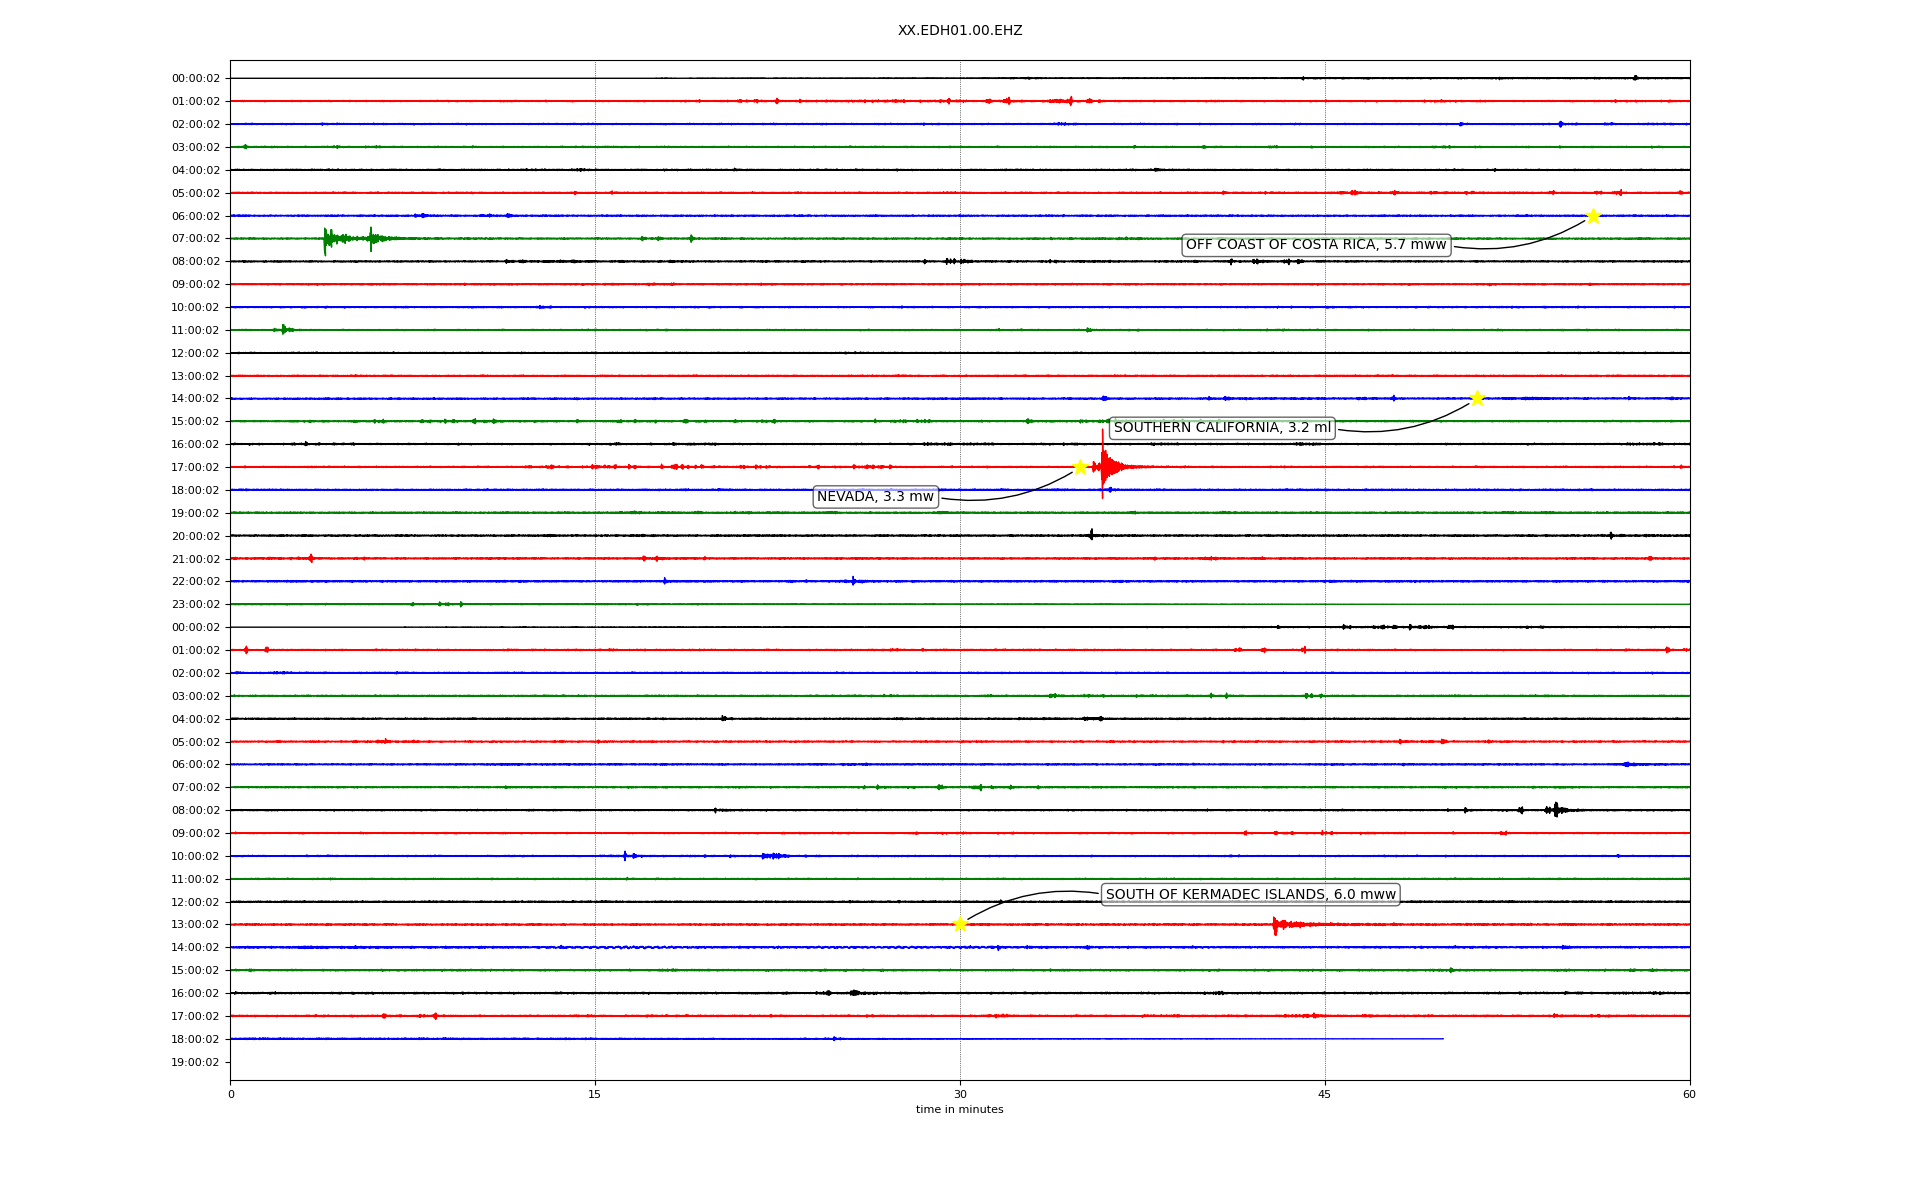This screenshot has height=1200, width=1920.
Task: Click the black burst on lower 08:00:02 trace
Action: (x=1555, y=810)
